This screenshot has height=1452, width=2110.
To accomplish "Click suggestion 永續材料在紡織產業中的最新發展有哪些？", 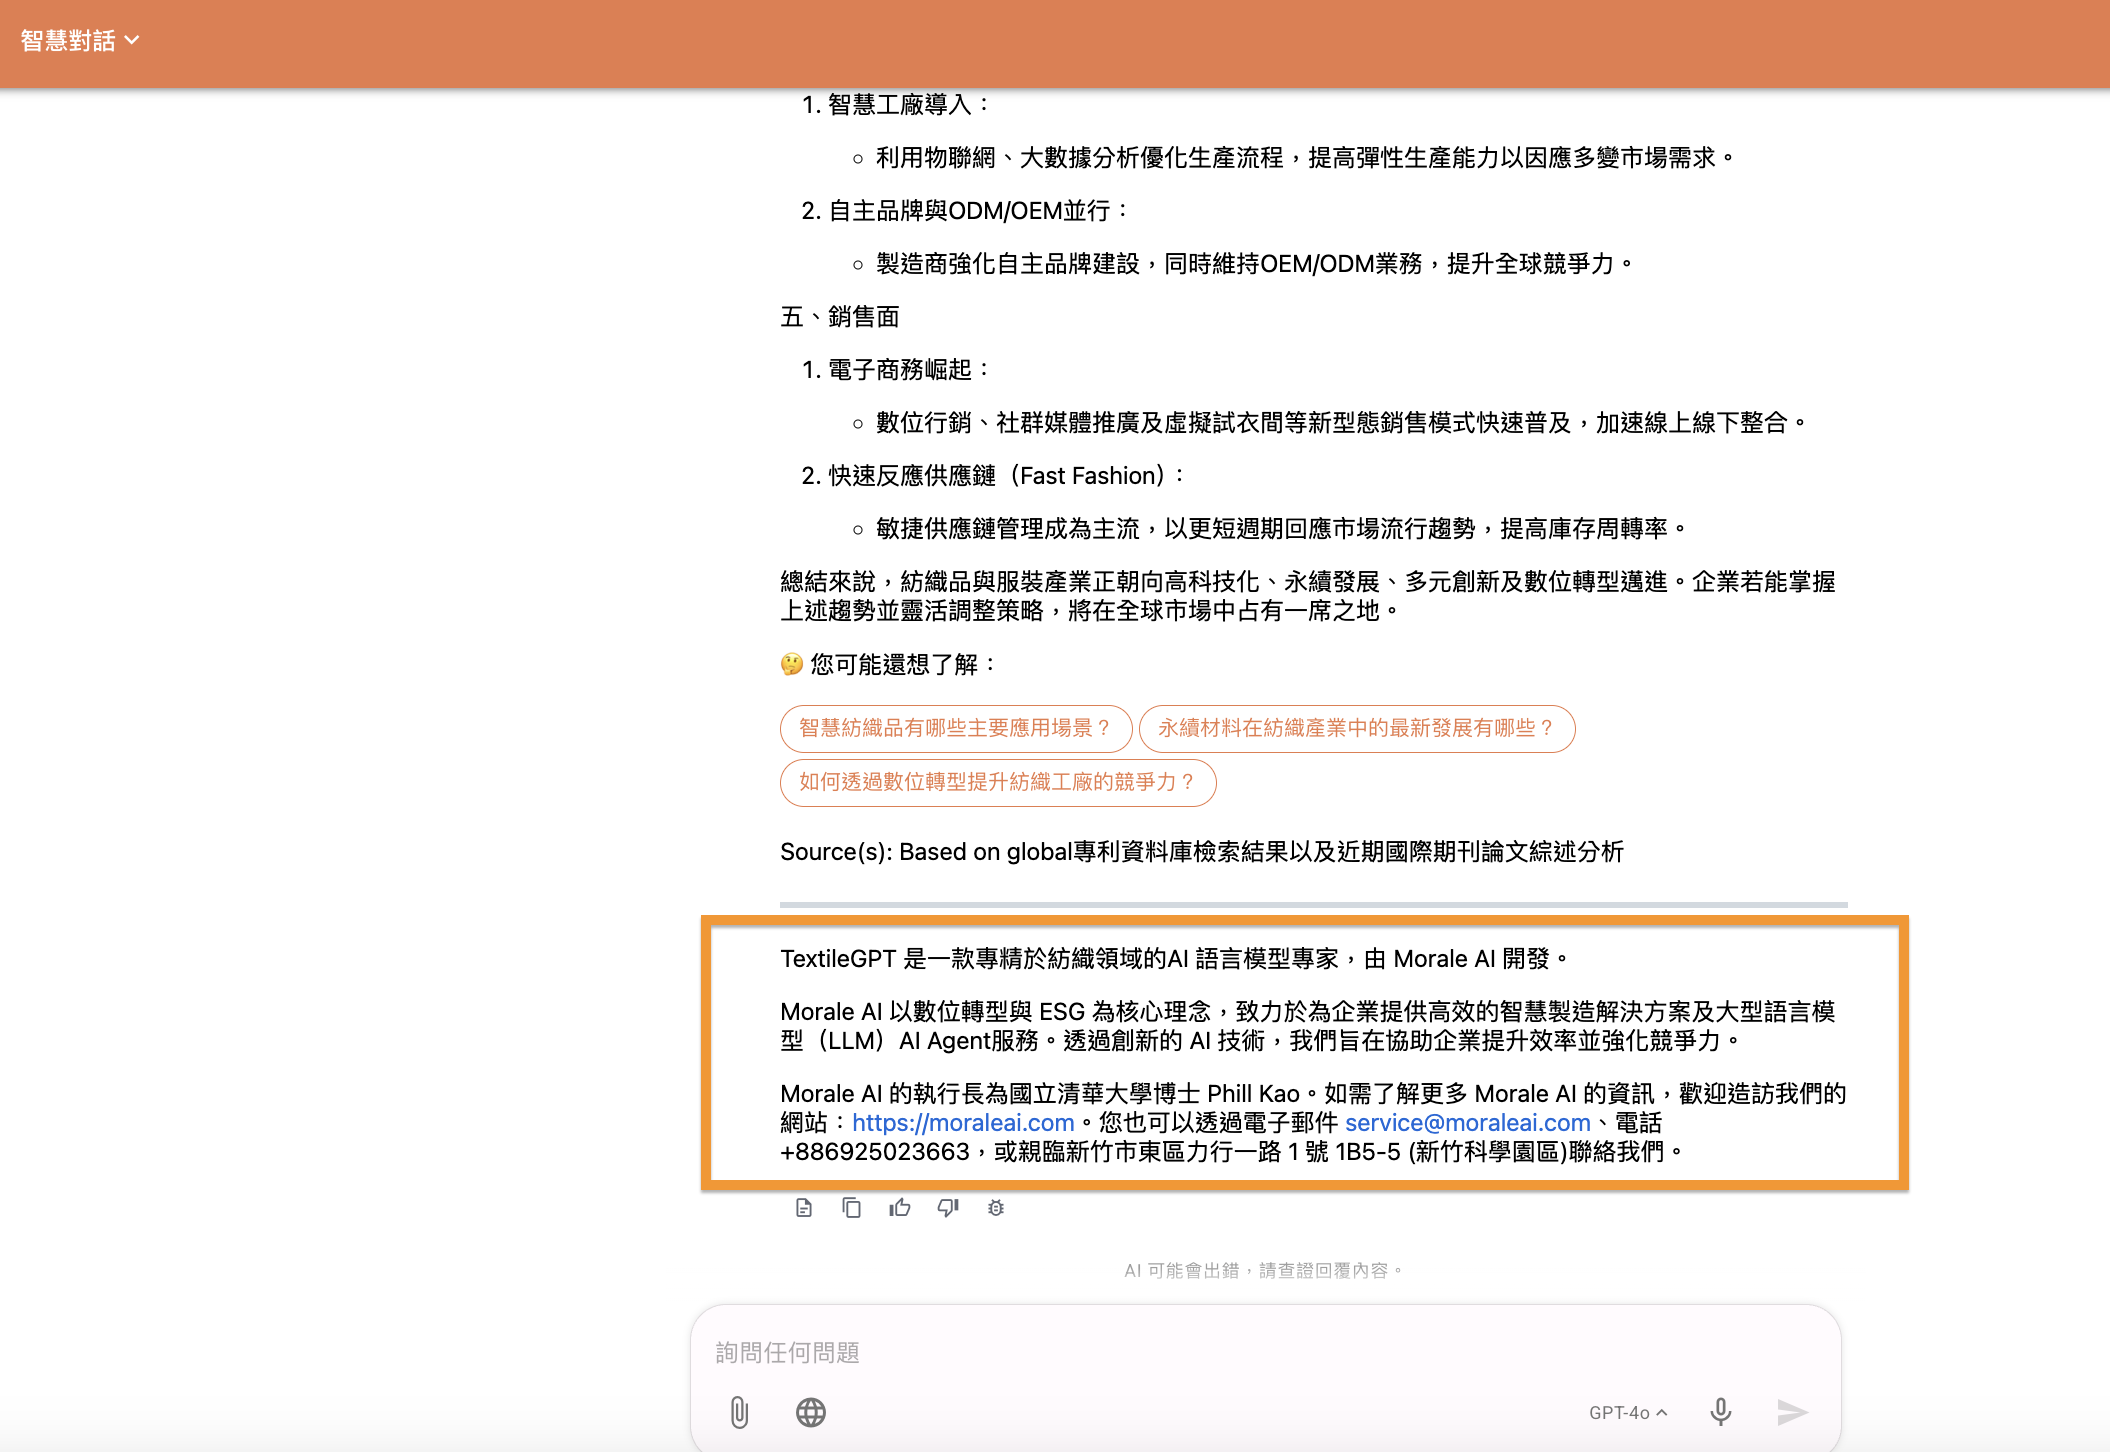I will tap(1357, 729).
